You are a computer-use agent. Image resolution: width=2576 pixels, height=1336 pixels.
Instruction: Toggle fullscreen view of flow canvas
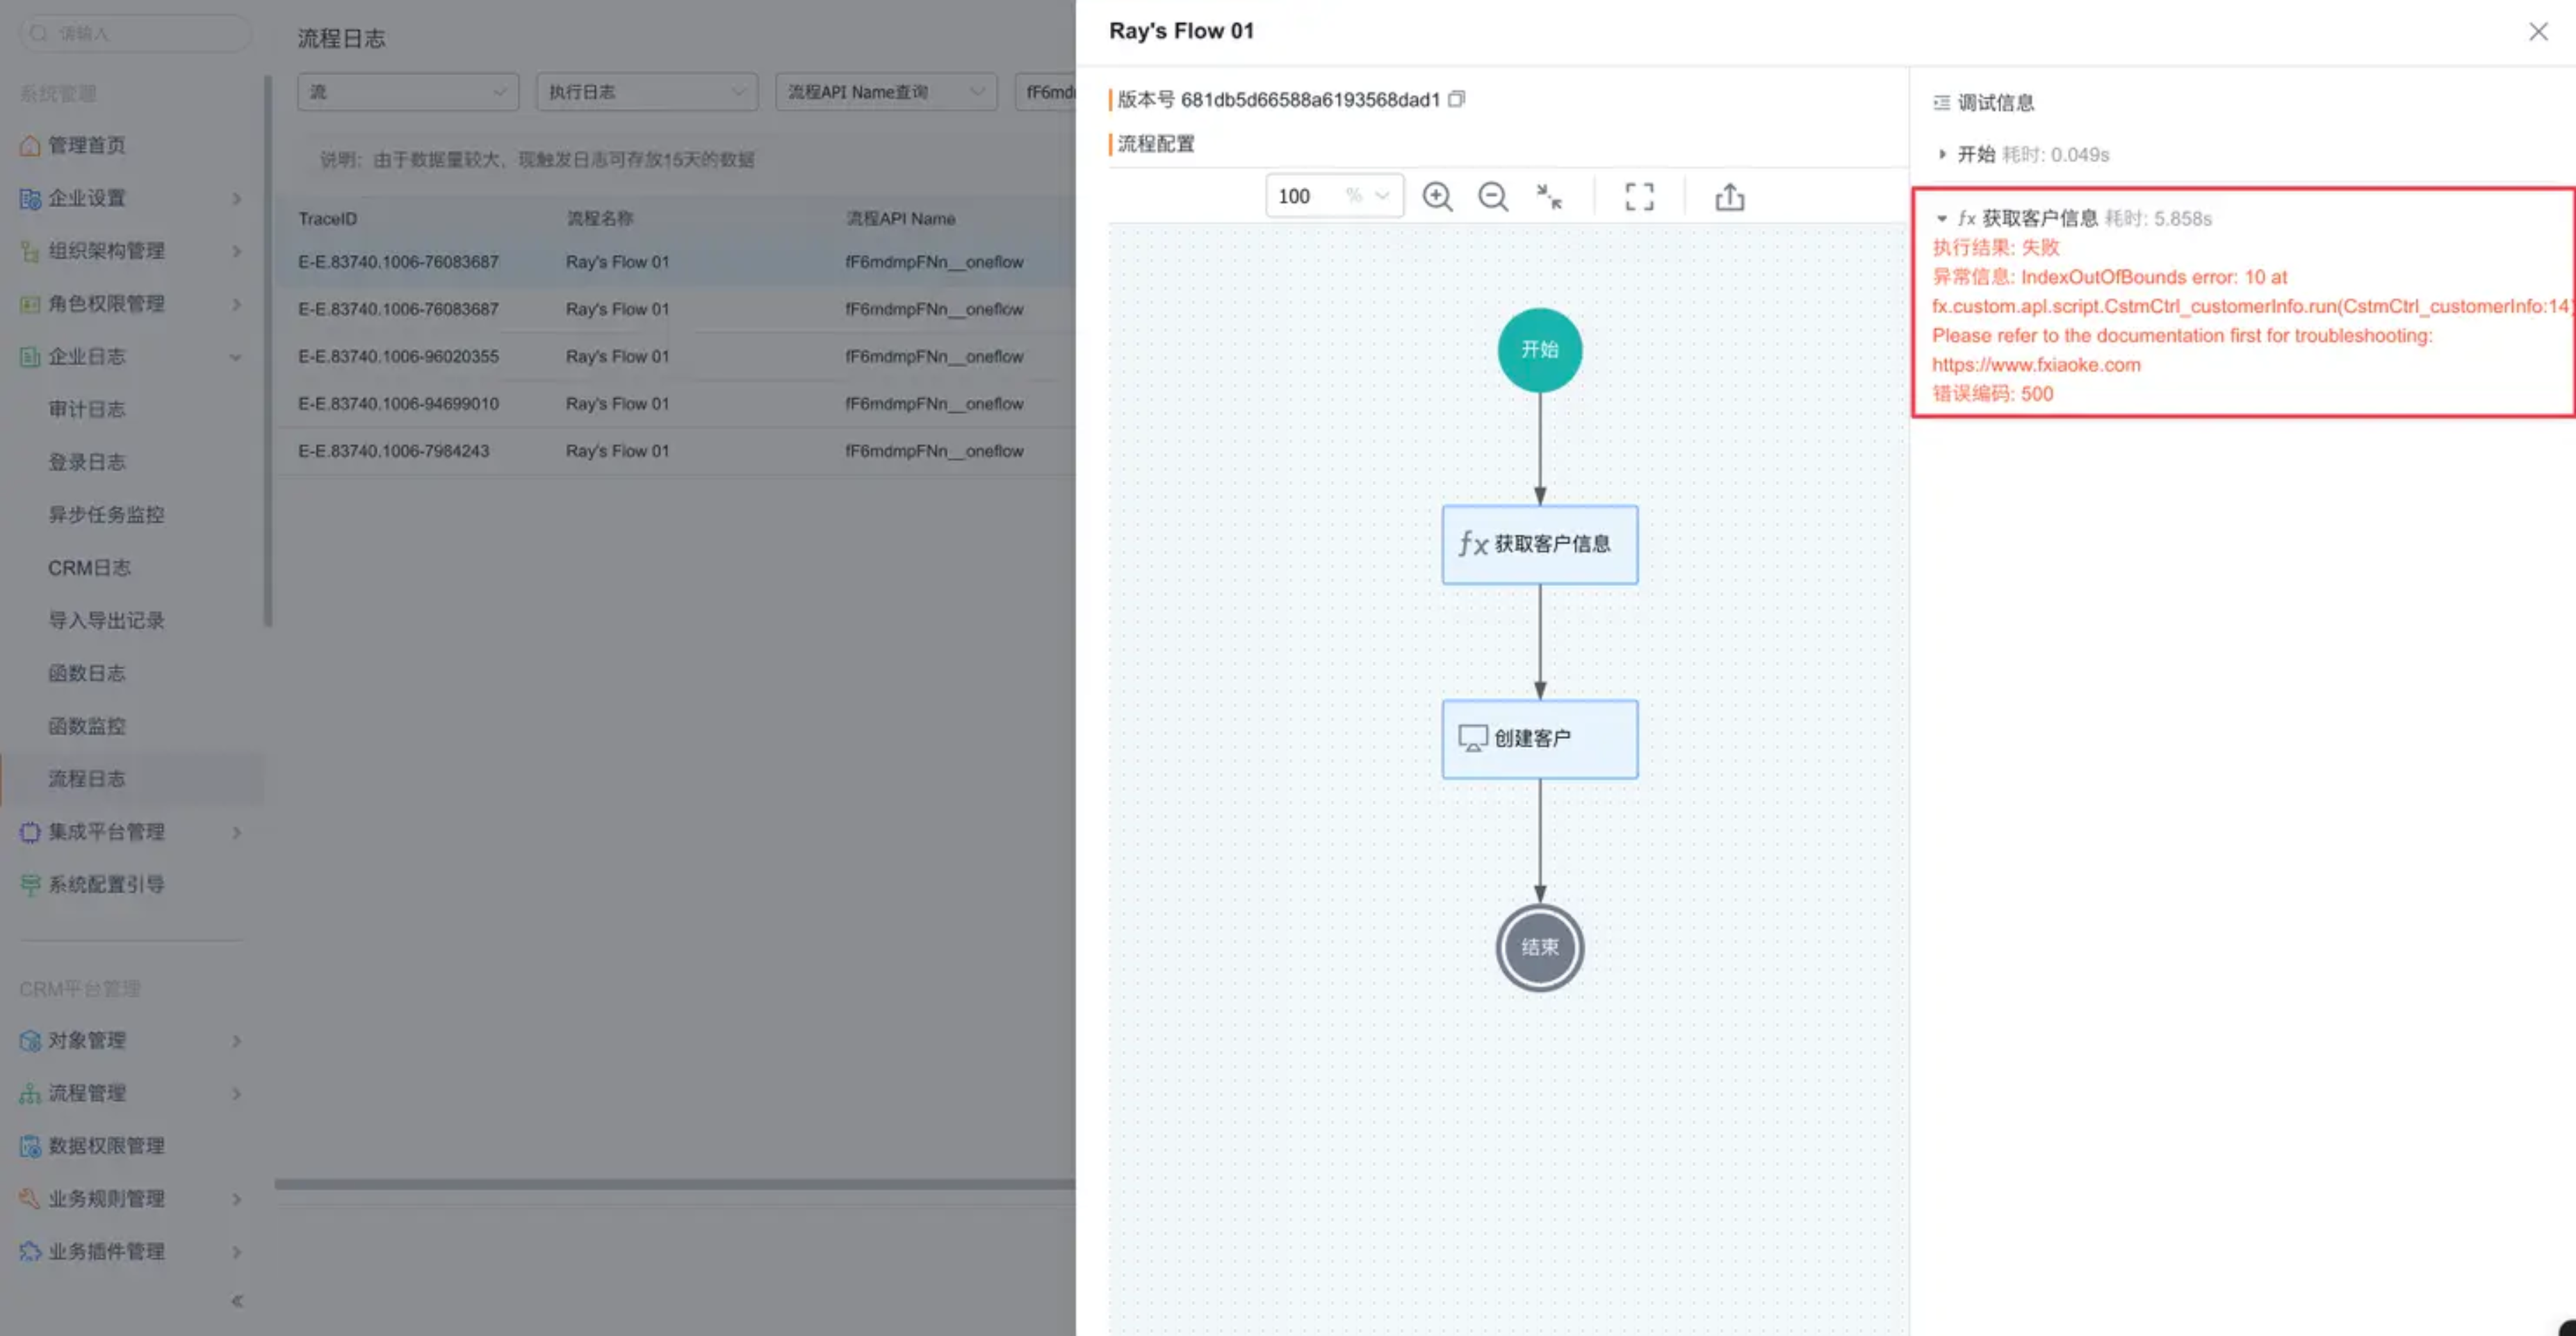1639,197
